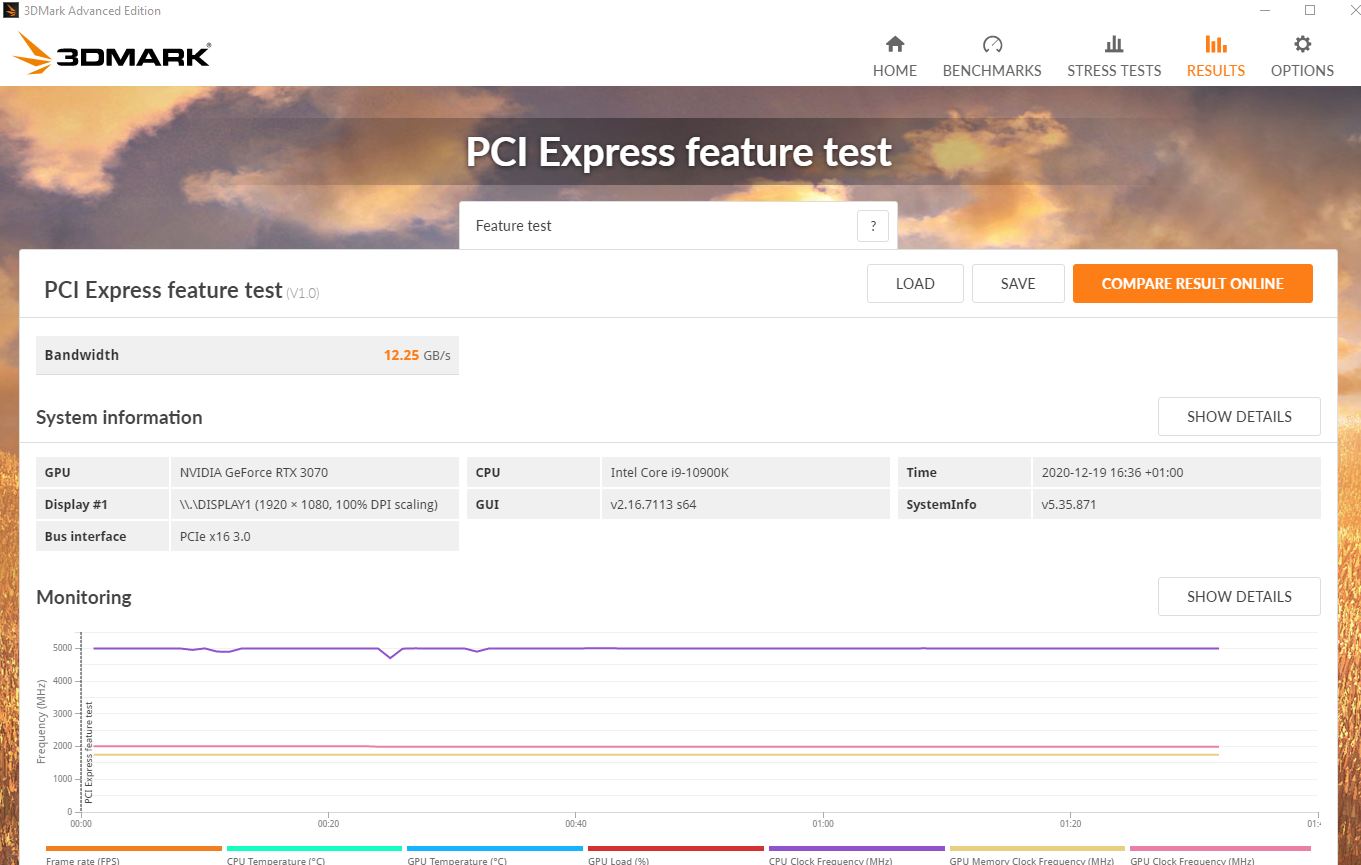Click the V1.0 version text
This screenshot has height=865, width=1361.
click(303, 293)
